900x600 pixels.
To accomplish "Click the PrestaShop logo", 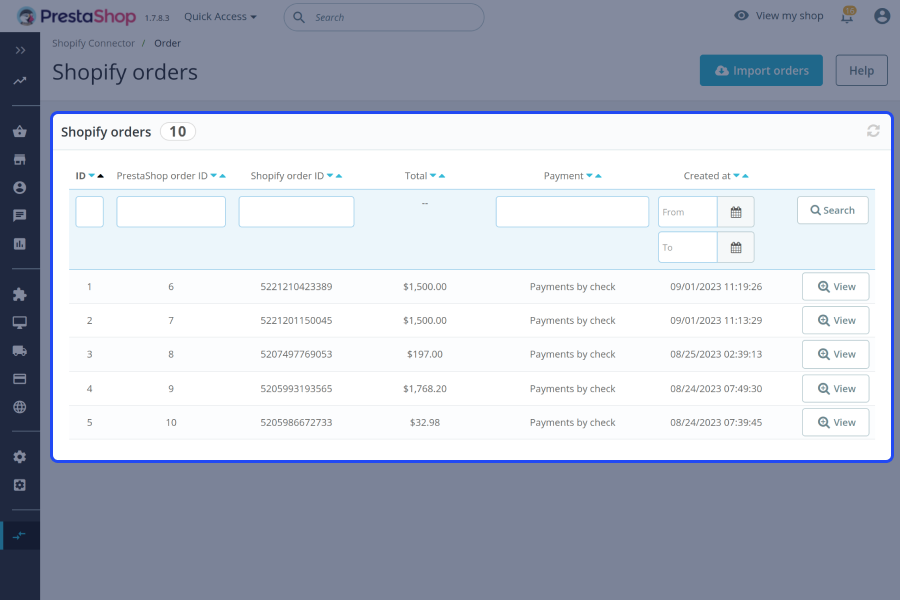I will [x=76, y=16].
